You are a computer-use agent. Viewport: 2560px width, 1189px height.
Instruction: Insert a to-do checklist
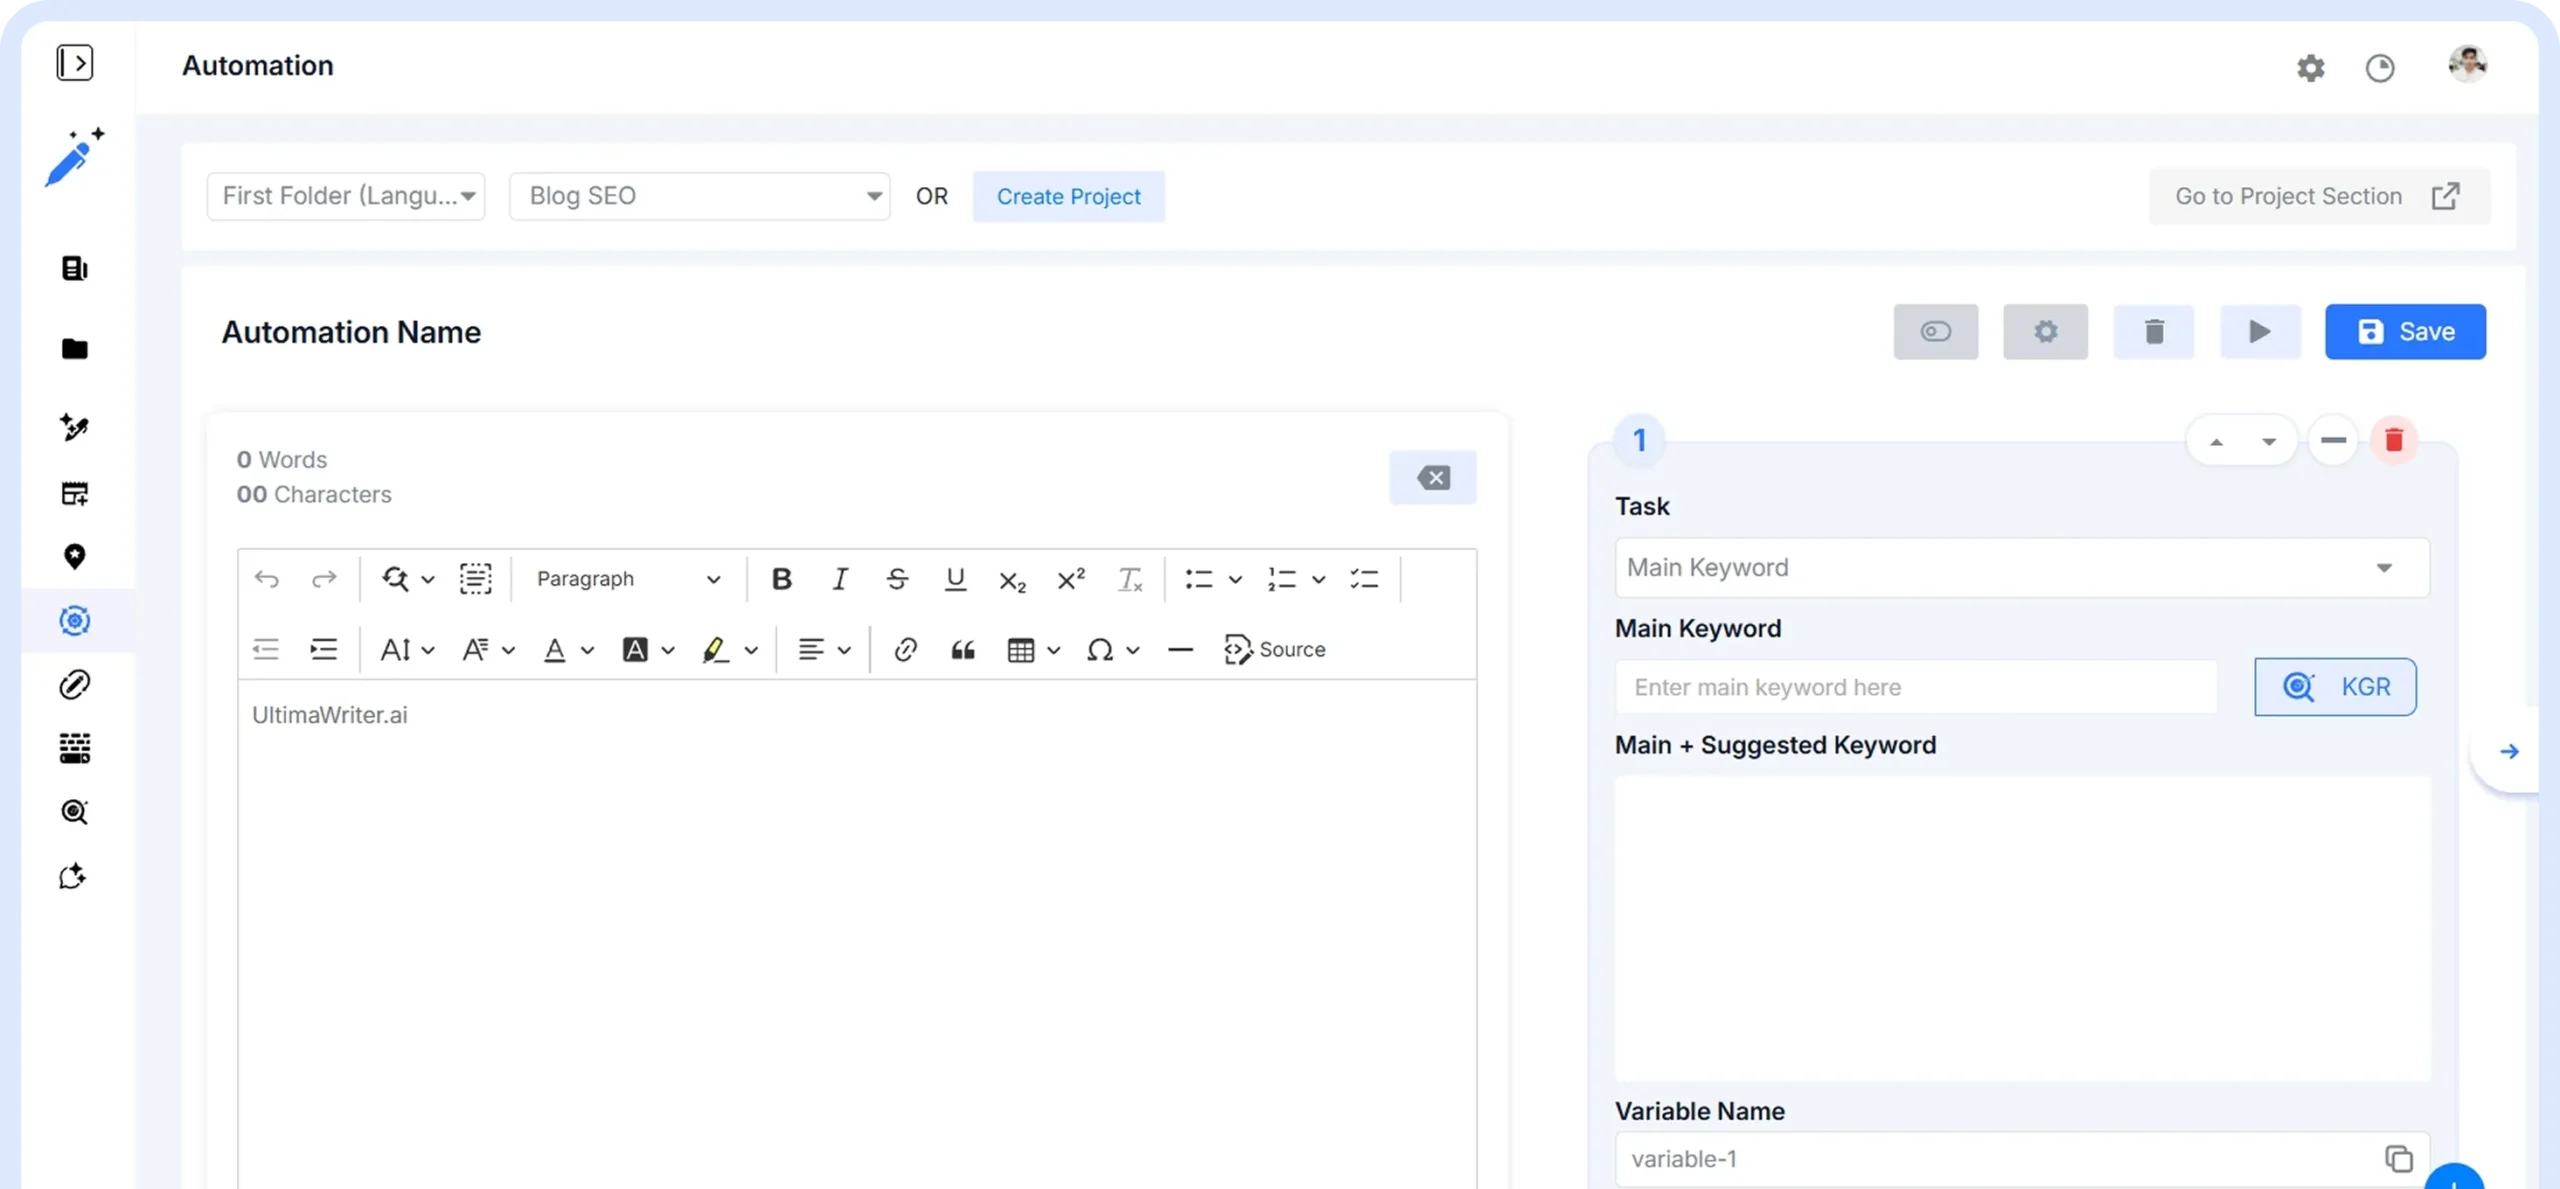1364,579
